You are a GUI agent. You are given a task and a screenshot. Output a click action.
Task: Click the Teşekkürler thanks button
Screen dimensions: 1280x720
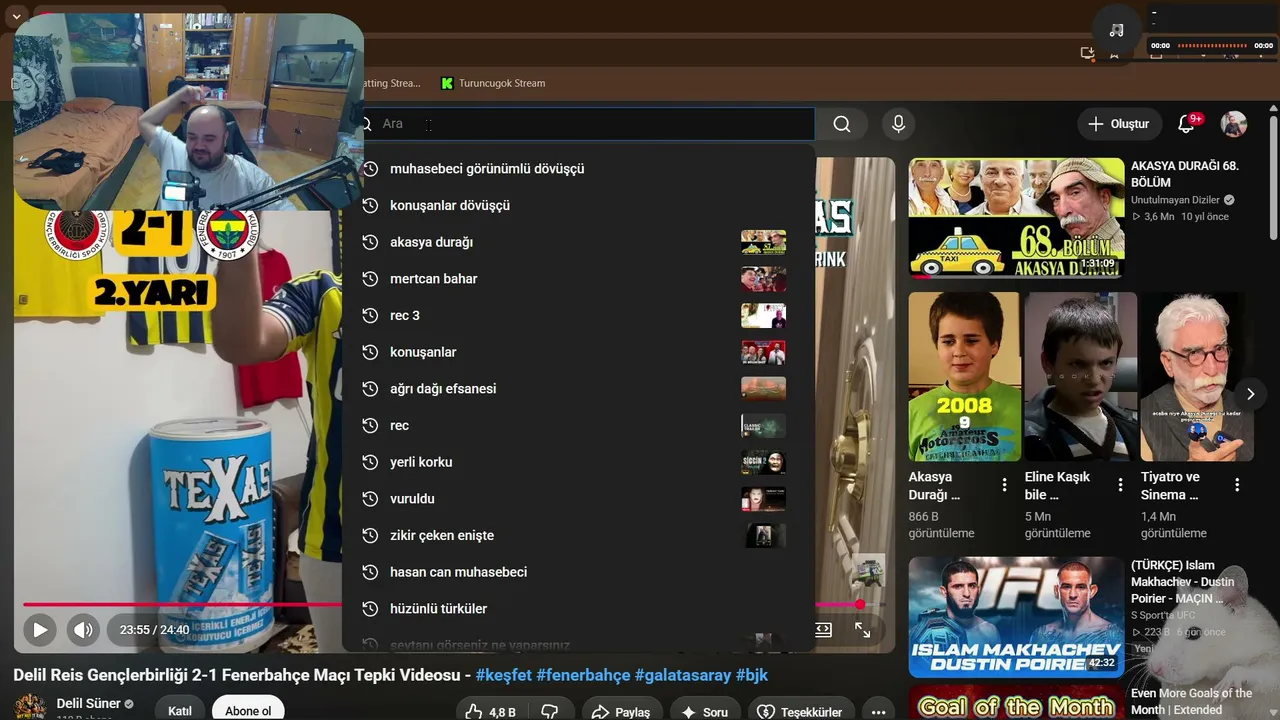(x=801, y=712)
